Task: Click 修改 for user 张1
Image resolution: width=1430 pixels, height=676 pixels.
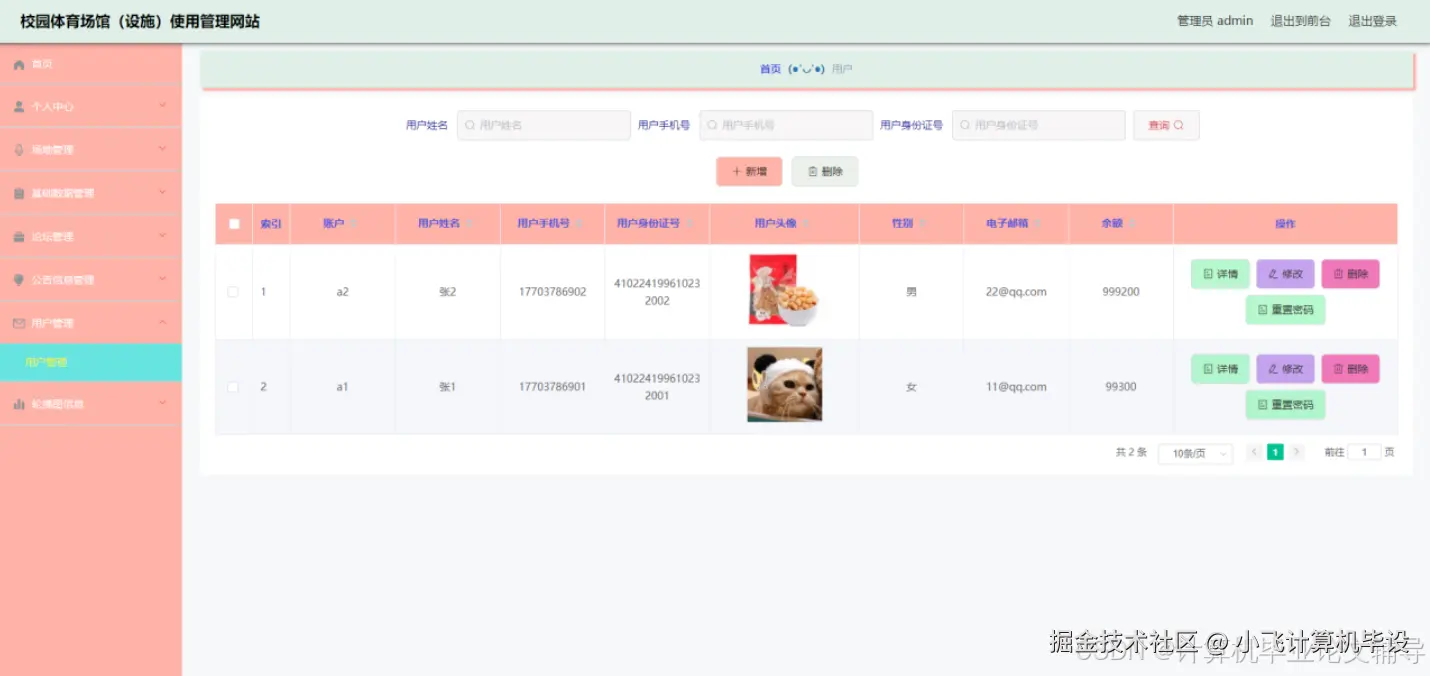Action: point(1285,369)
